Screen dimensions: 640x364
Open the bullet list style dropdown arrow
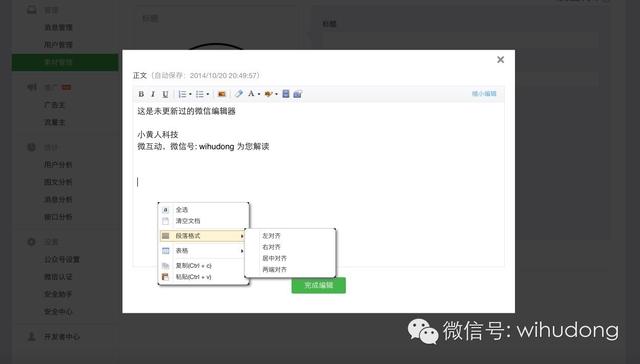click(208, 94)
